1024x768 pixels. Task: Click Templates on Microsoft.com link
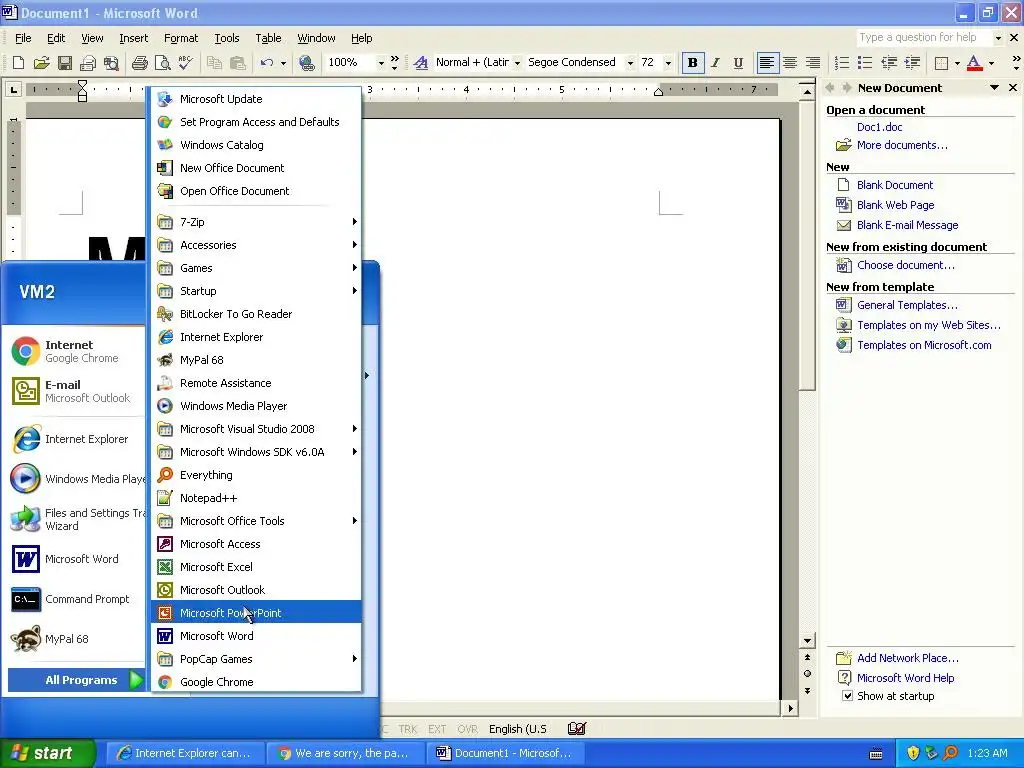tap(924, 345)
